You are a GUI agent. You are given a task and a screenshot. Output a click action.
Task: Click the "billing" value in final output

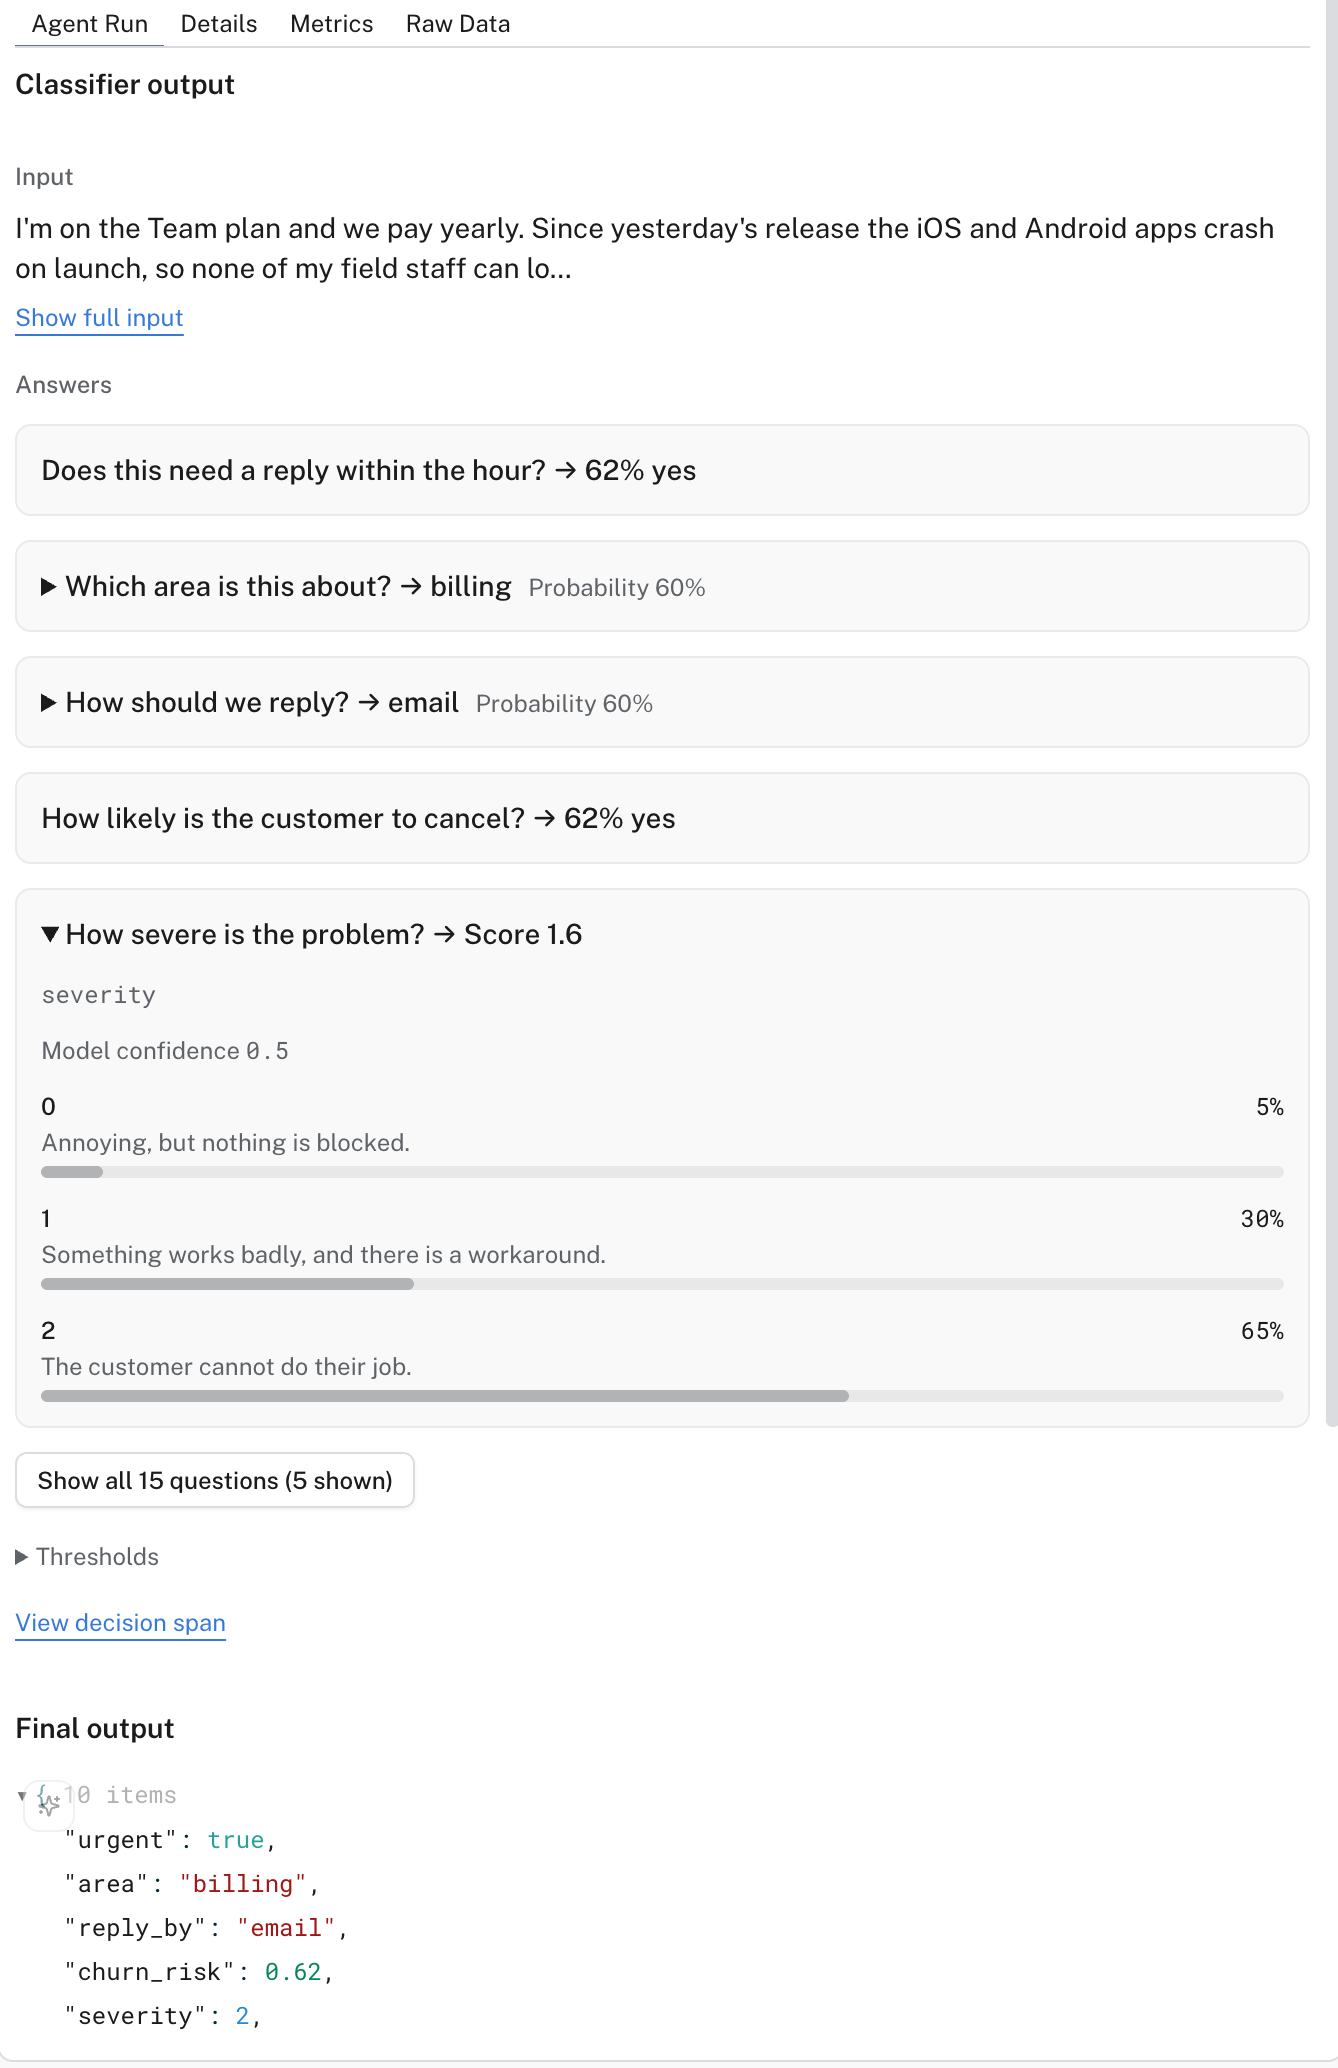242,1884
